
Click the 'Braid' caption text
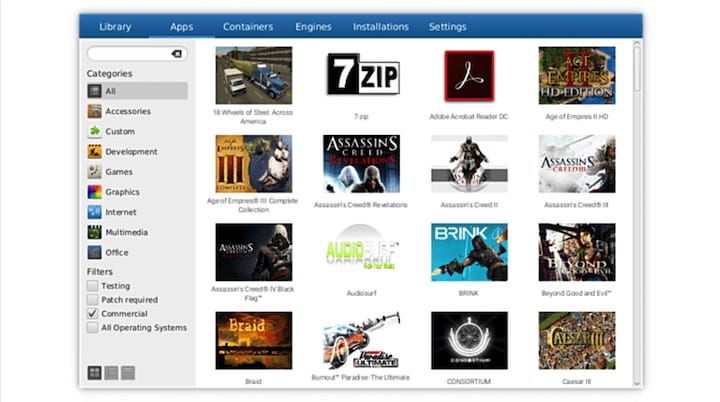pyautogui.click(x=253, y=381)
